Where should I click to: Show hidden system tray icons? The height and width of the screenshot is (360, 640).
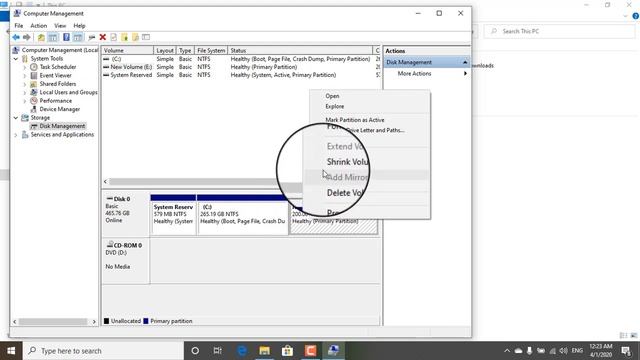507,351
